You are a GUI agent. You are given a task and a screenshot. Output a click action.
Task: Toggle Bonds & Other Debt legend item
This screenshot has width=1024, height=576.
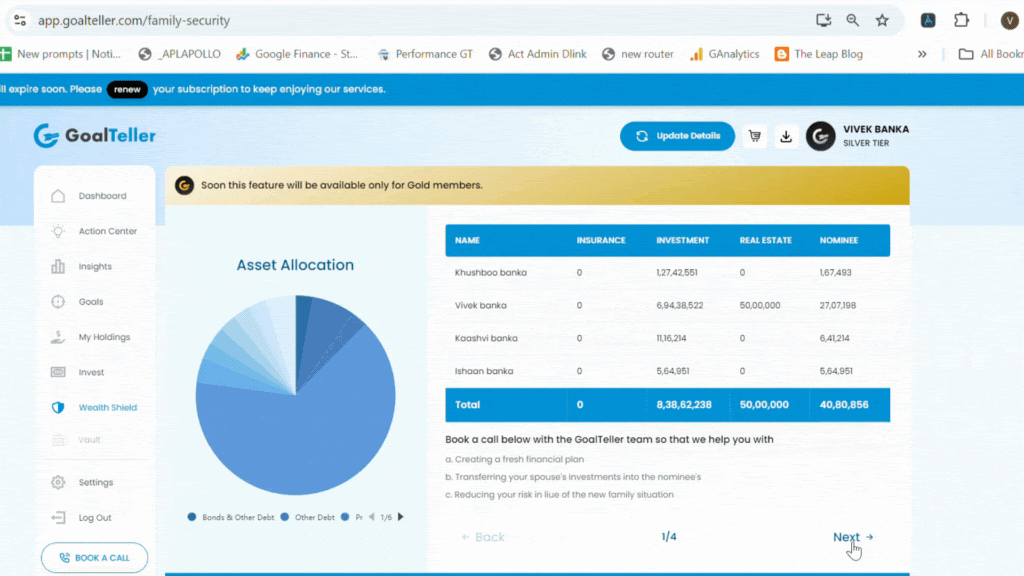[231, 517]
